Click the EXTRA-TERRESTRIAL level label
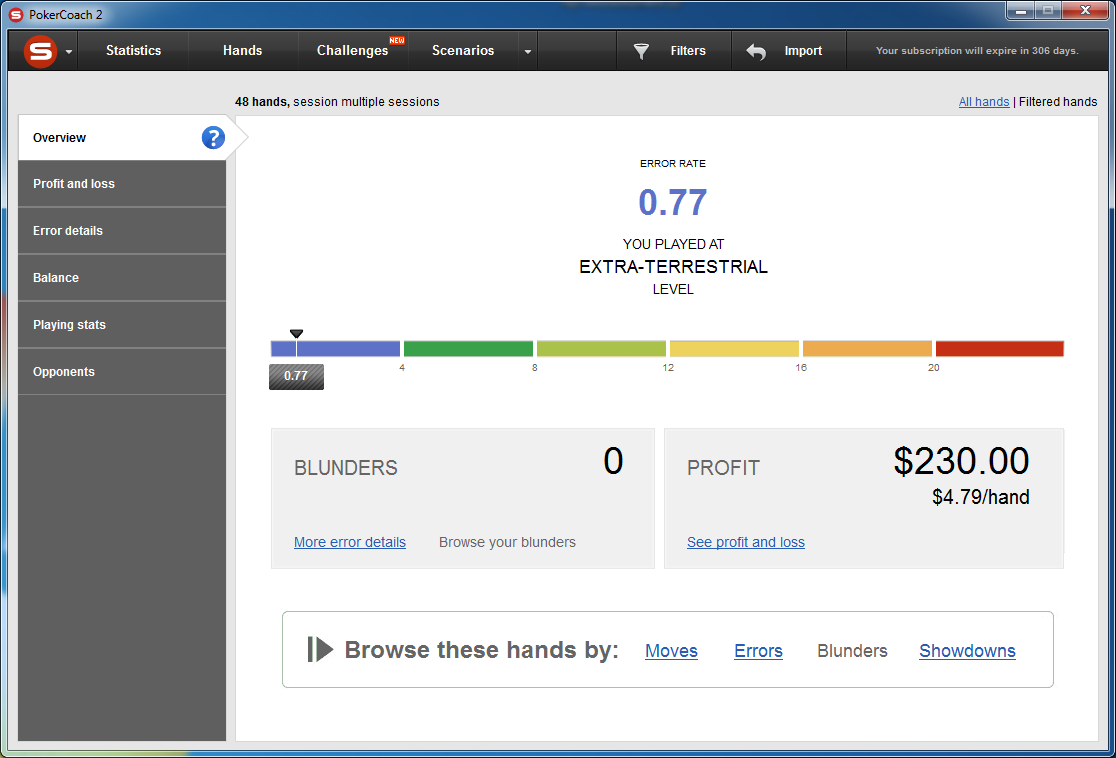This screenshot has width=1116, height=758. [x=673, y=267]
